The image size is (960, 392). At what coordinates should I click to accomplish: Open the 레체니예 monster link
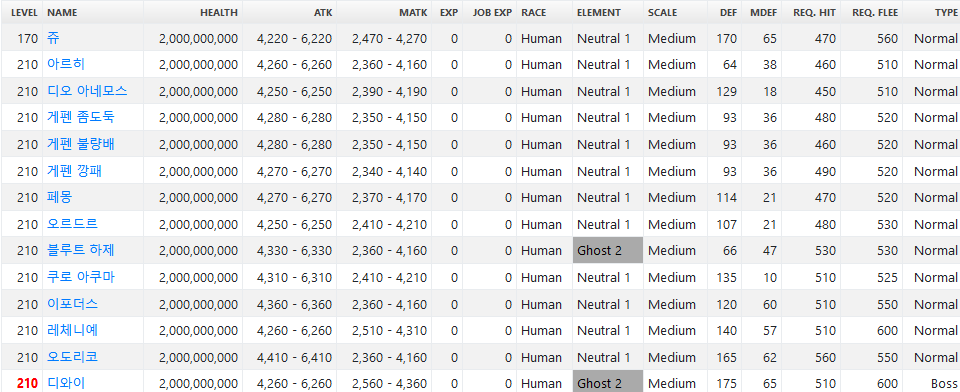[x=72, y=331]
